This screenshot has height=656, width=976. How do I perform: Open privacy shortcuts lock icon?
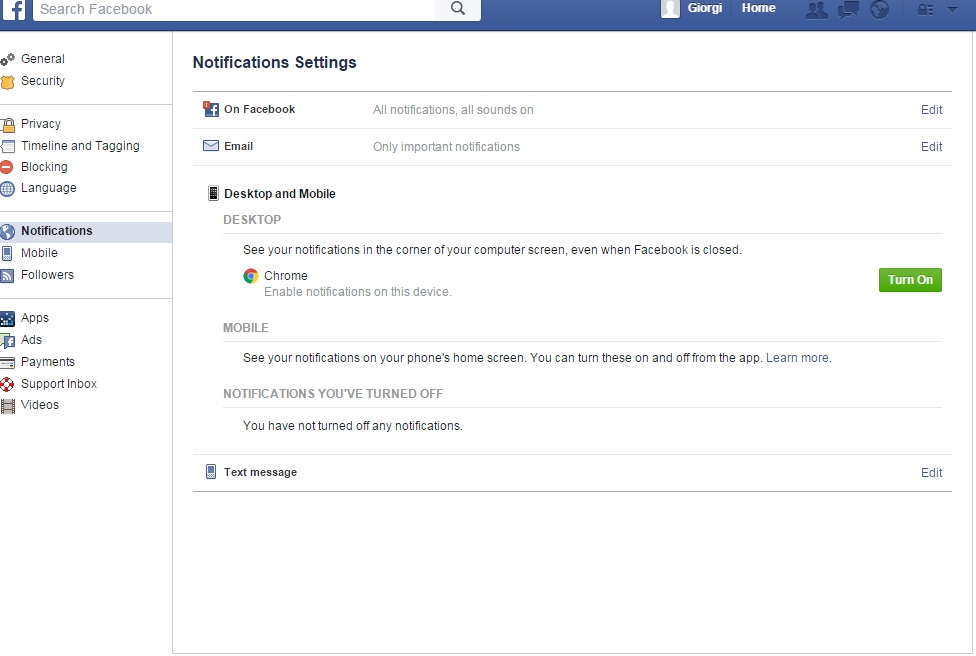click(925, 10)
